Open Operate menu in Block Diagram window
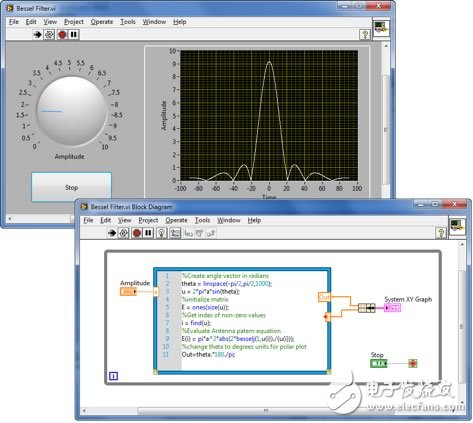Viewport: 473px width, 423px height. (176, 220)
